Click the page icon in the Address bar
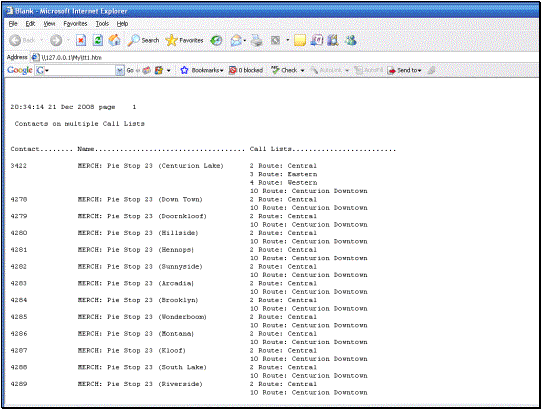 [36, 57]
